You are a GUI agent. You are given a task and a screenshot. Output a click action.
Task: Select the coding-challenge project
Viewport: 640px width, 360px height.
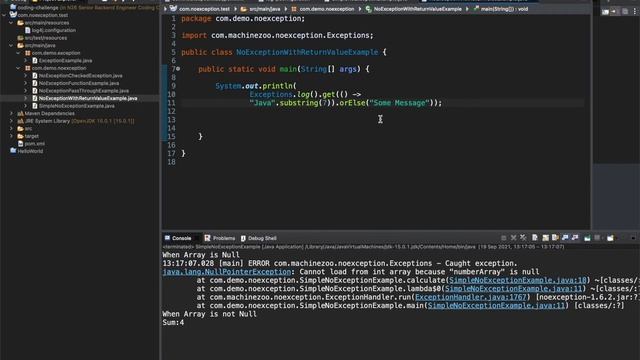[38, 8]
